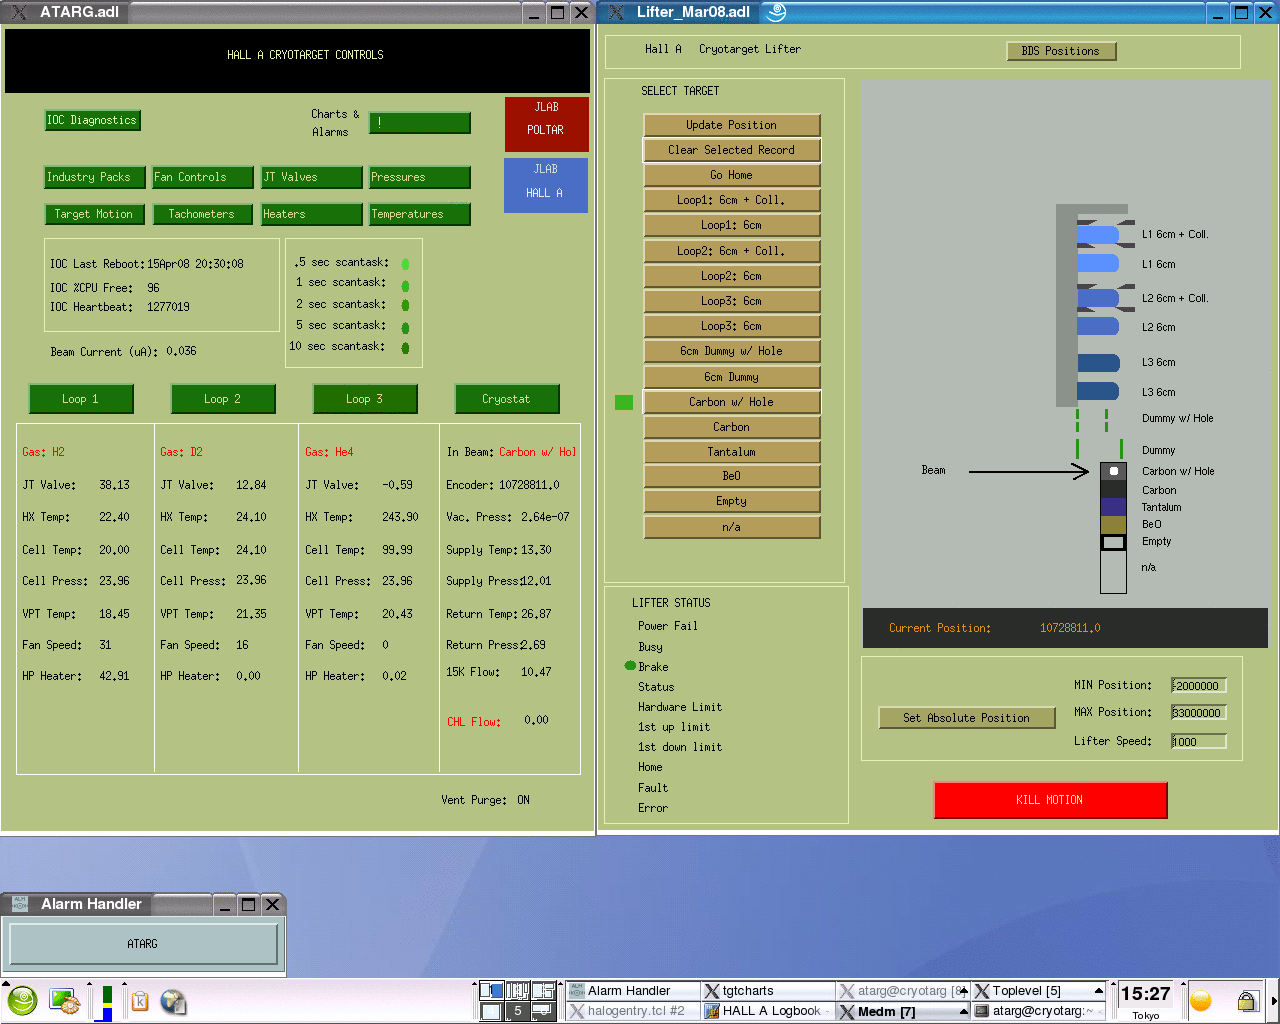The height and width of the screenshot is (1024, 1280).
Task: Select Carbon w/ Hole target
Action: 732,402
